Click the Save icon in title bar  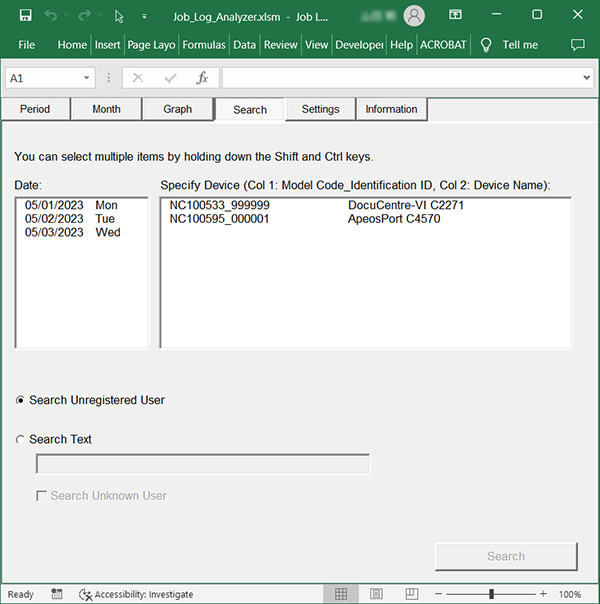[x=25, y=15]
